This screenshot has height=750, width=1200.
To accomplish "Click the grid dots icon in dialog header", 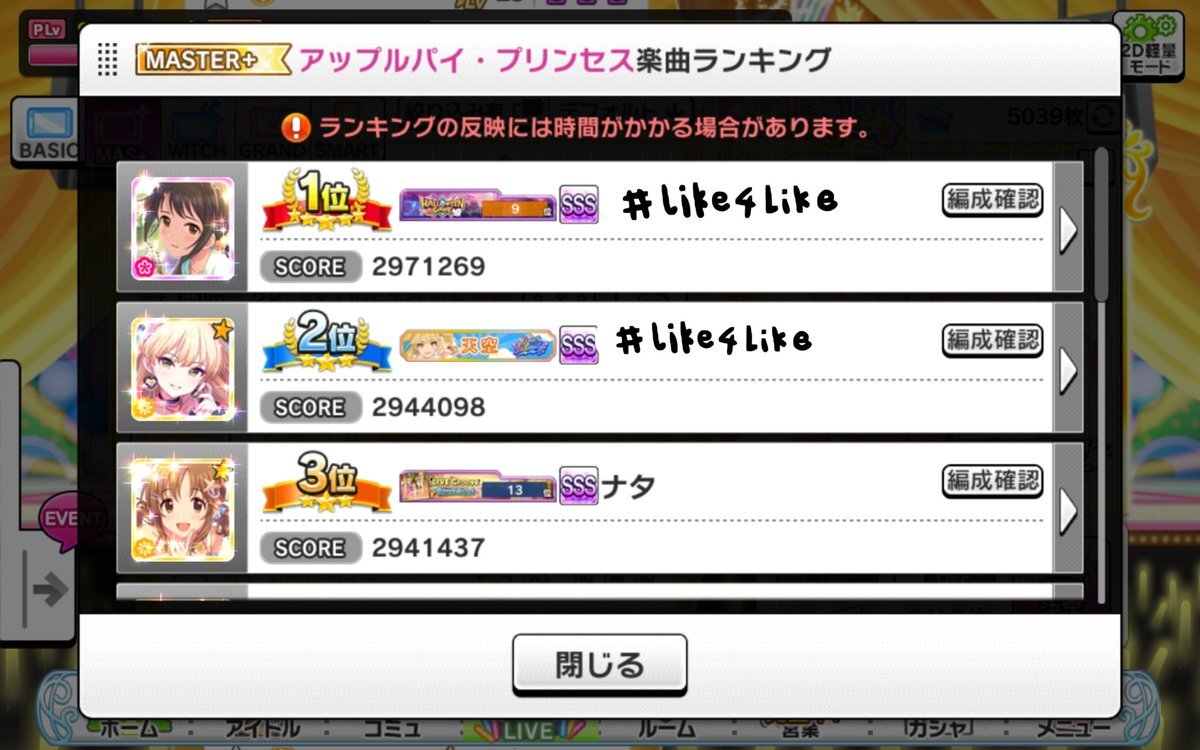I will [x=108, y=60].
